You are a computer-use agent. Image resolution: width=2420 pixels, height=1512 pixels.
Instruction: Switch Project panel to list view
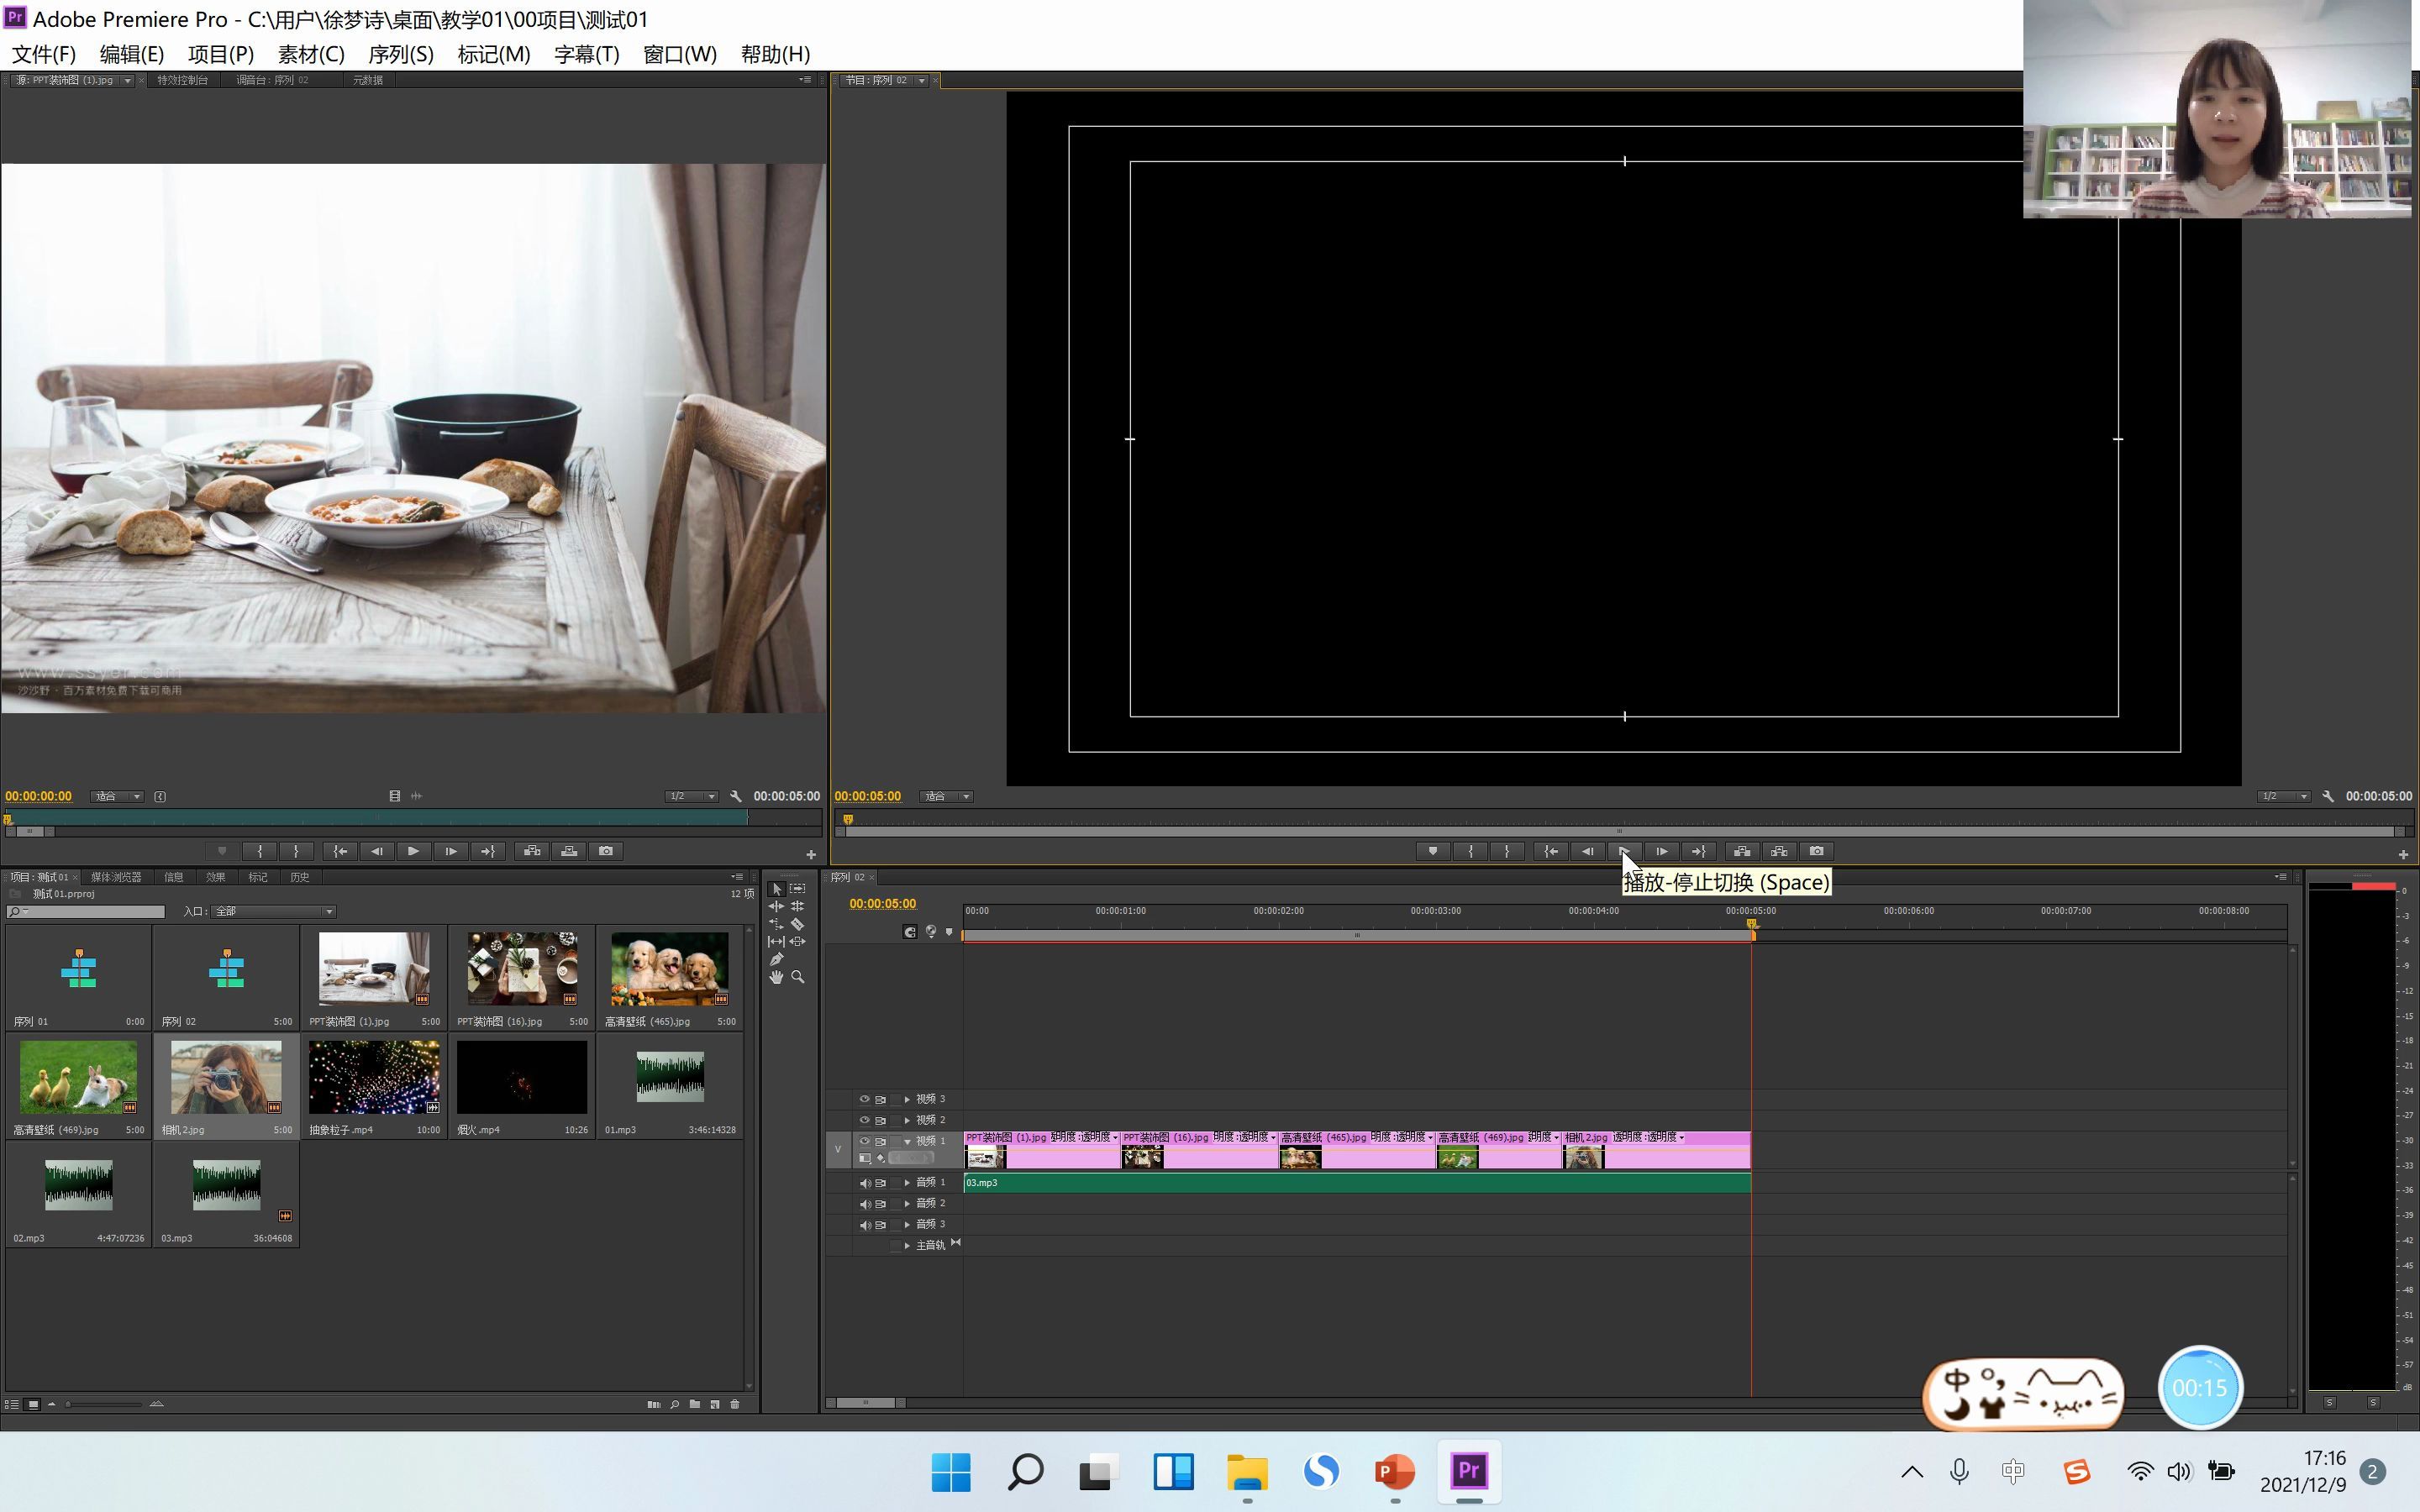pyautogui.click(x=12, y=1405)
